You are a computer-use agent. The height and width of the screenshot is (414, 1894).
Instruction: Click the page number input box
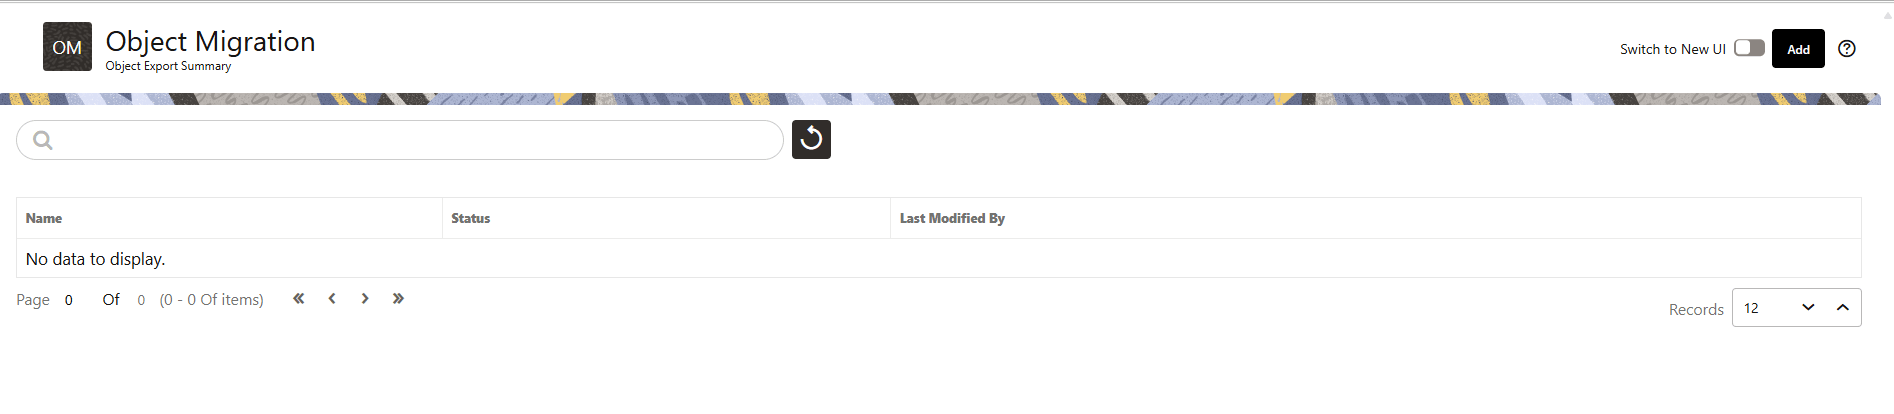pyautogui.click(x=74, y=300)
